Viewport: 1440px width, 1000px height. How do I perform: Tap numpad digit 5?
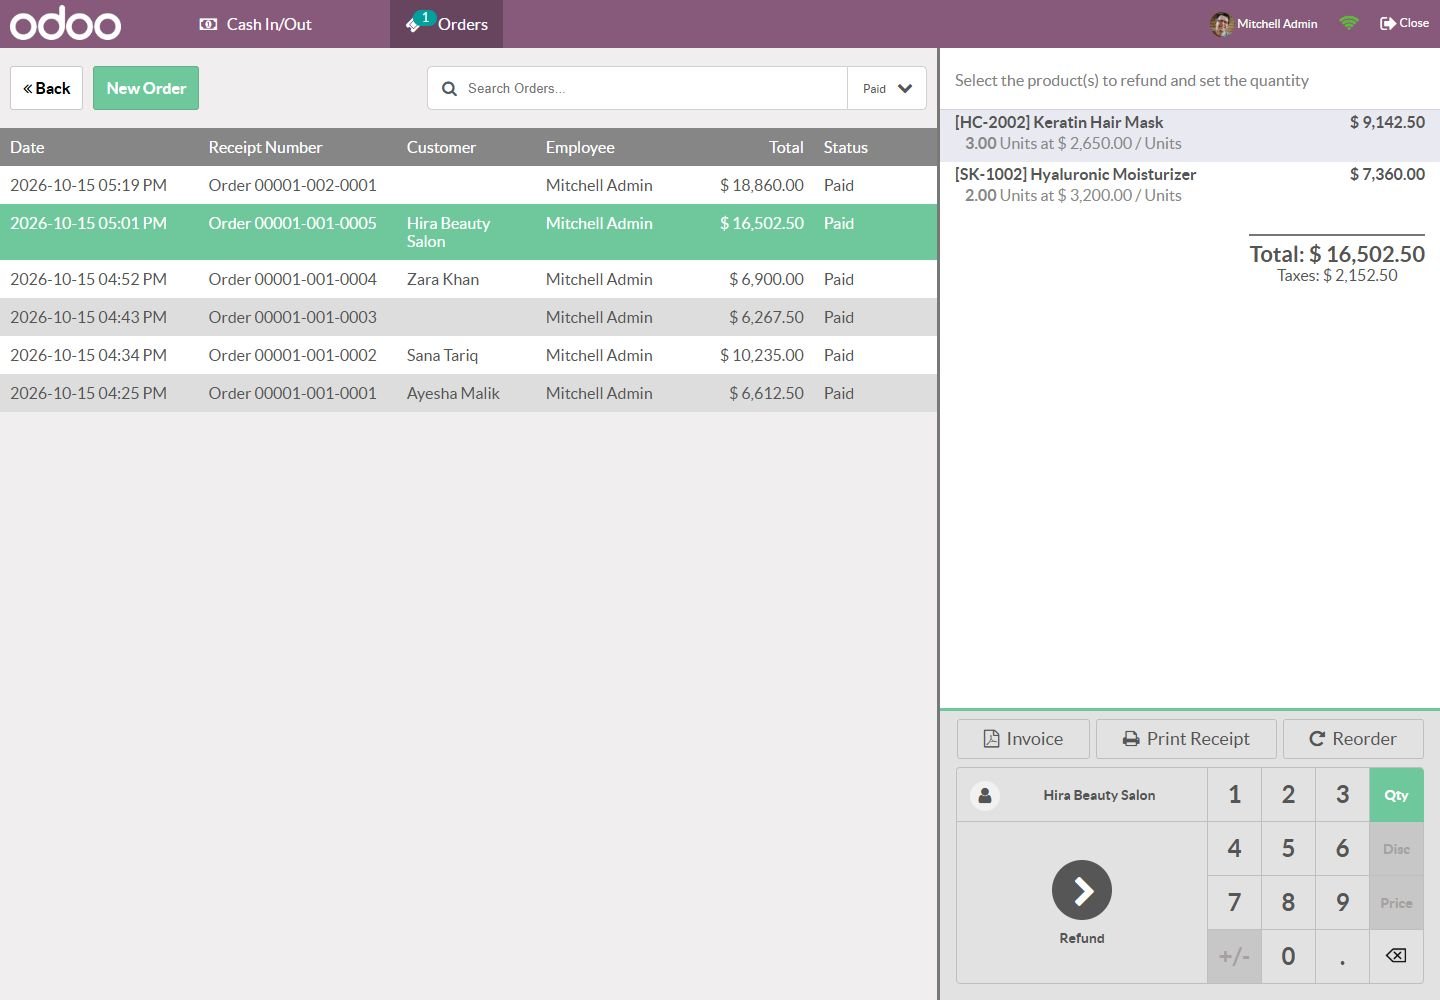(1289, 849)
